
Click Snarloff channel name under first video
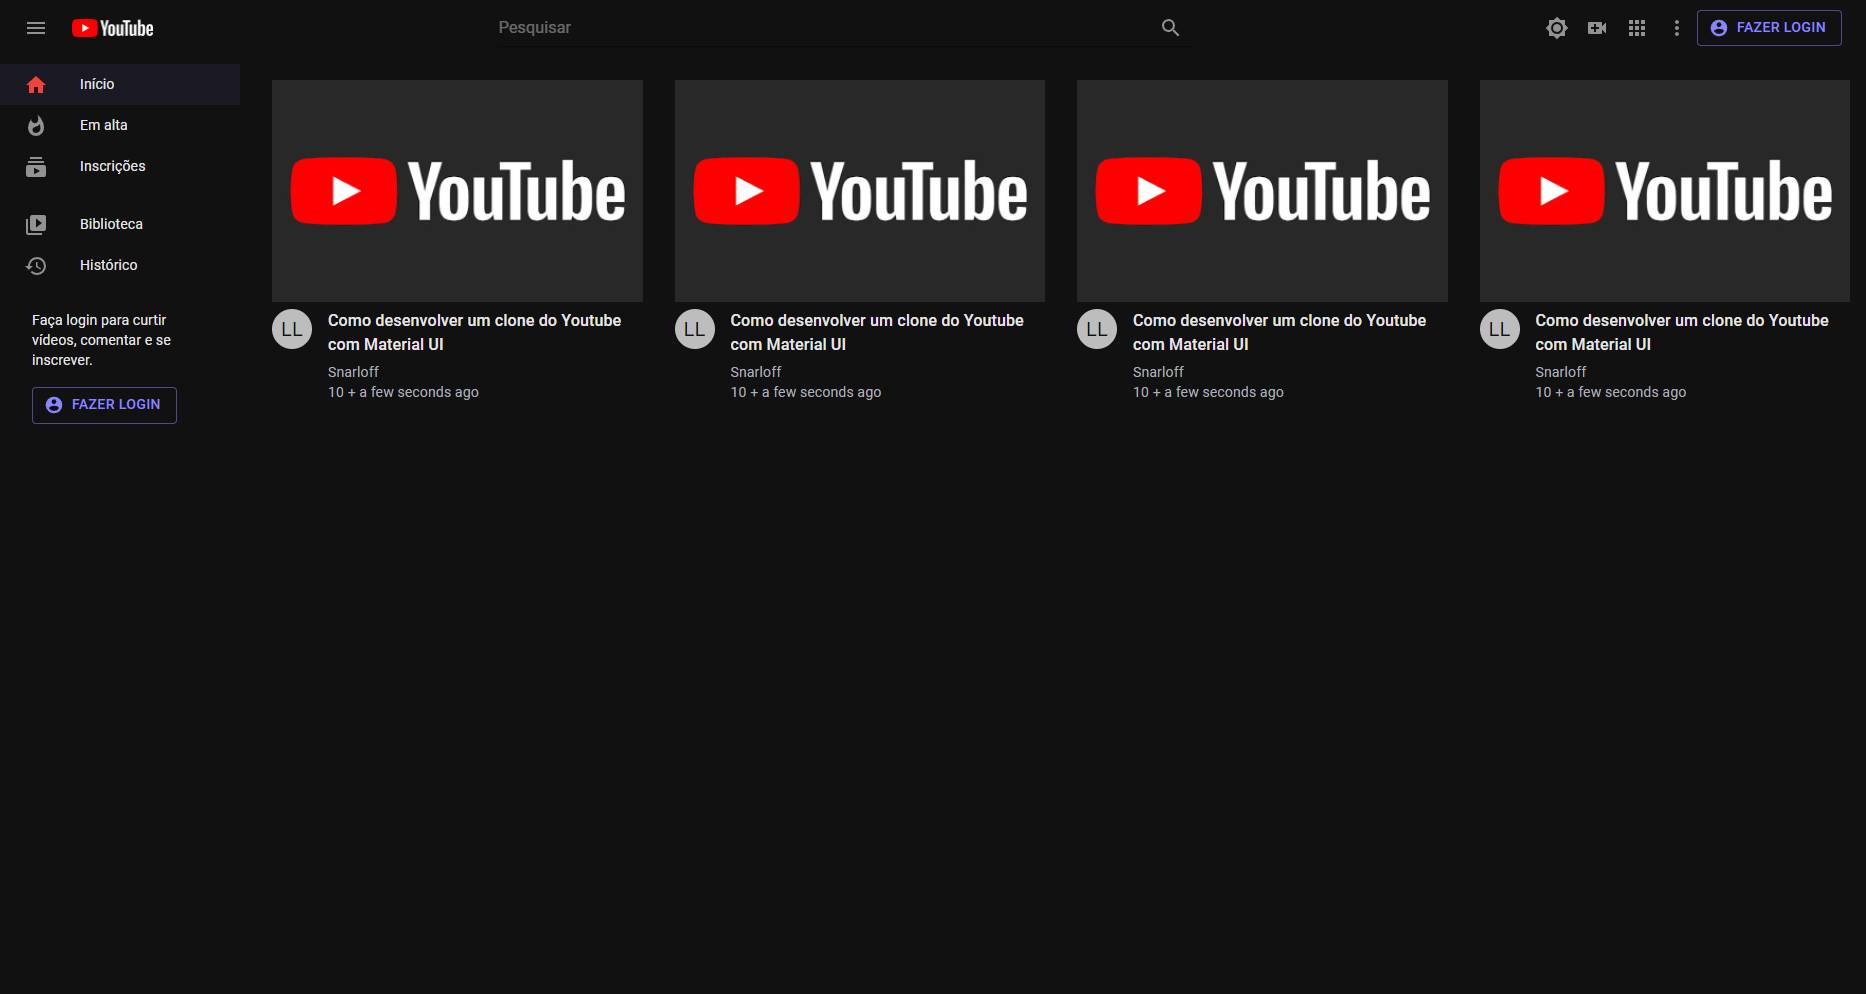point(353,372)
